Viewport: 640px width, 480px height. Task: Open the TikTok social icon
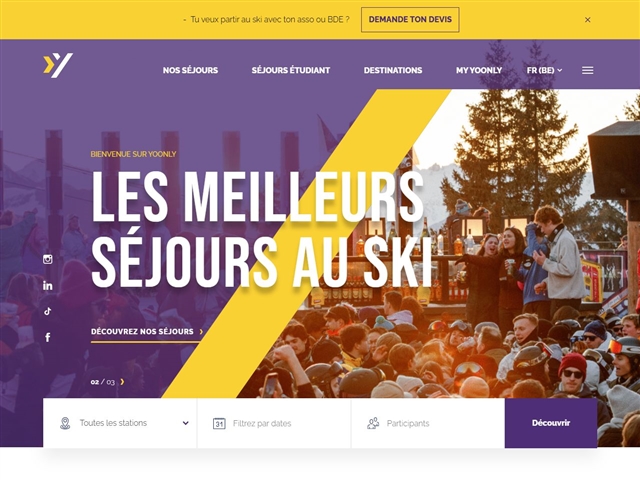(48, 311)
